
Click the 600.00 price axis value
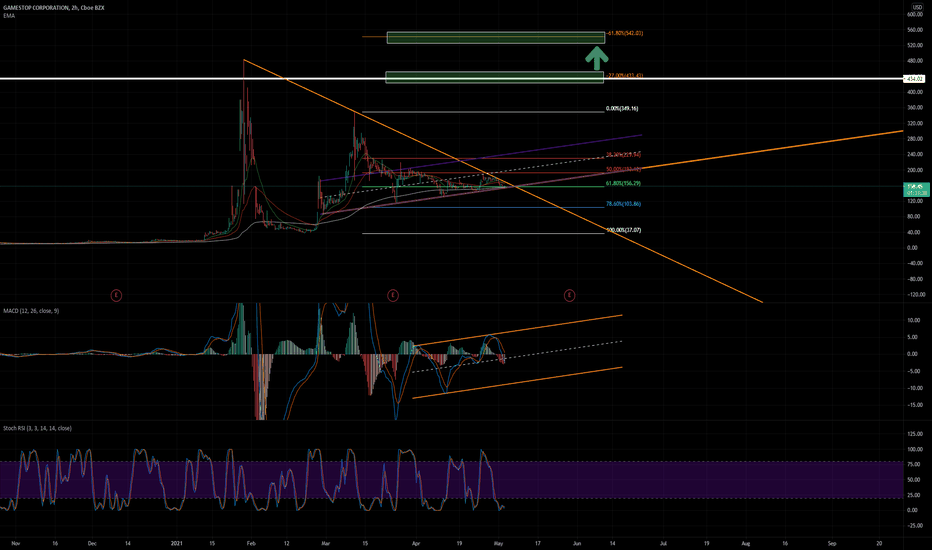click(915, 14)
